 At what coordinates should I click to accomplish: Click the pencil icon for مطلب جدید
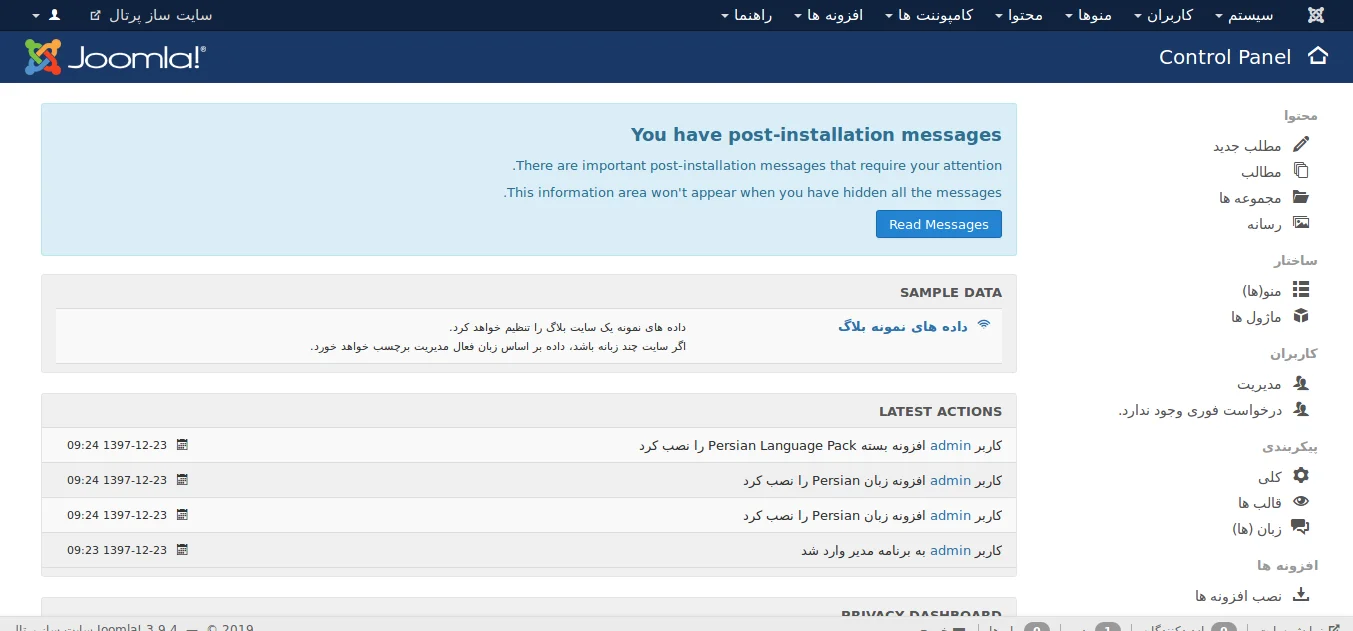pos(1300,144)
